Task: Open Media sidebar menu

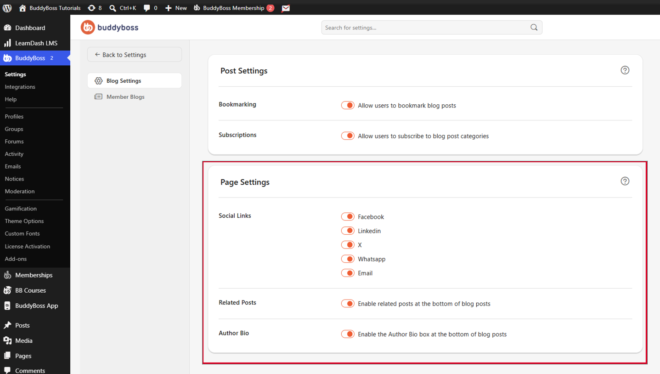Action: pyautogui.click(x=35, y=340)
